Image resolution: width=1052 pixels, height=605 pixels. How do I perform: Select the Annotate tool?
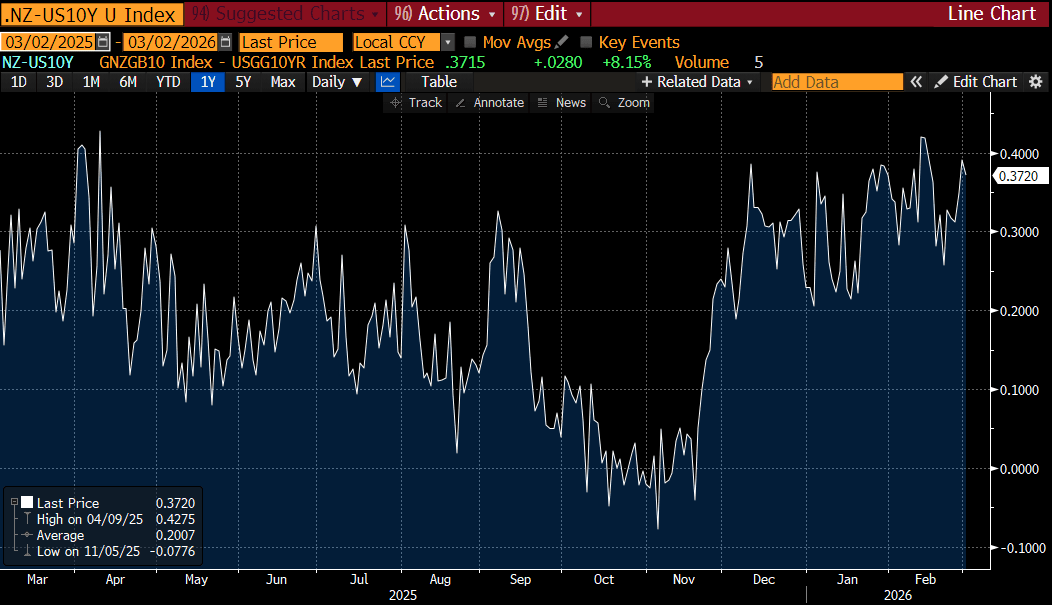pos(489,103)
